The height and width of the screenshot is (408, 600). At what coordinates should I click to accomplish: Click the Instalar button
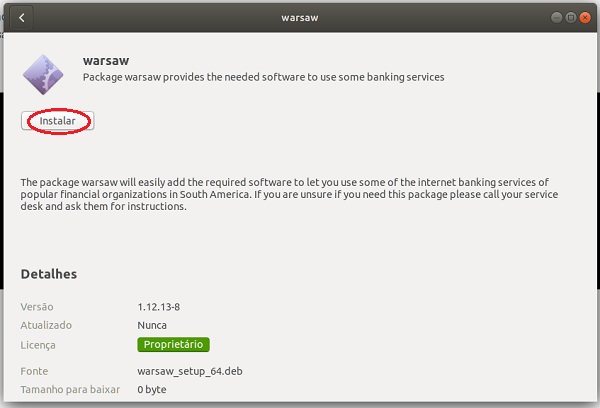[x=57, y=121]
